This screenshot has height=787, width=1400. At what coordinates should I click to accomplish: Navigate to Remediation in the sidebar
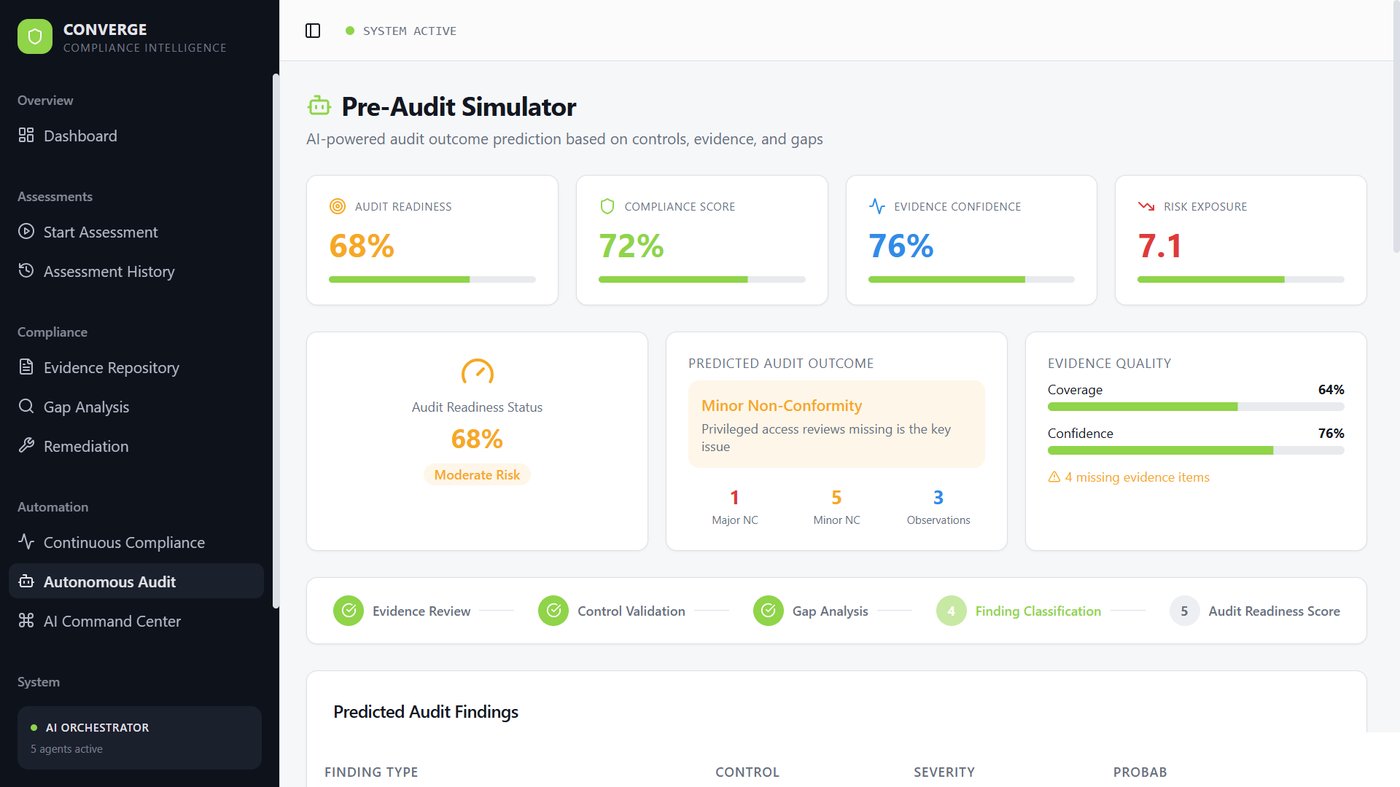pos(136,445)
